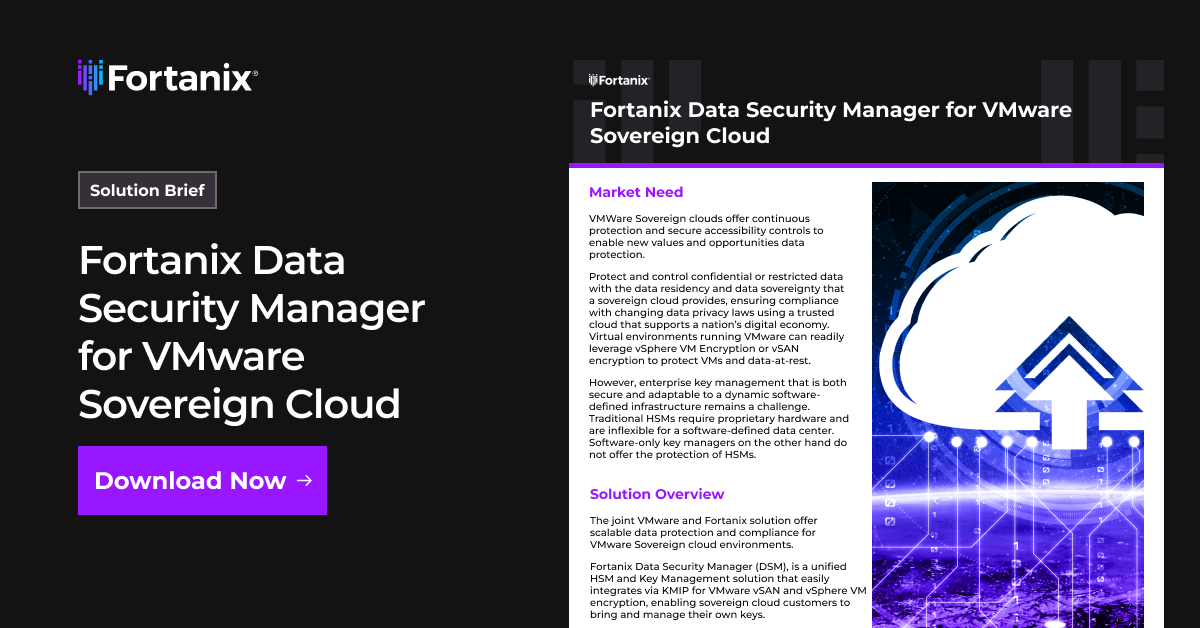
Task: Click the Fortanix Data Security Manager headline link
Action: click(x=251, y=332)
